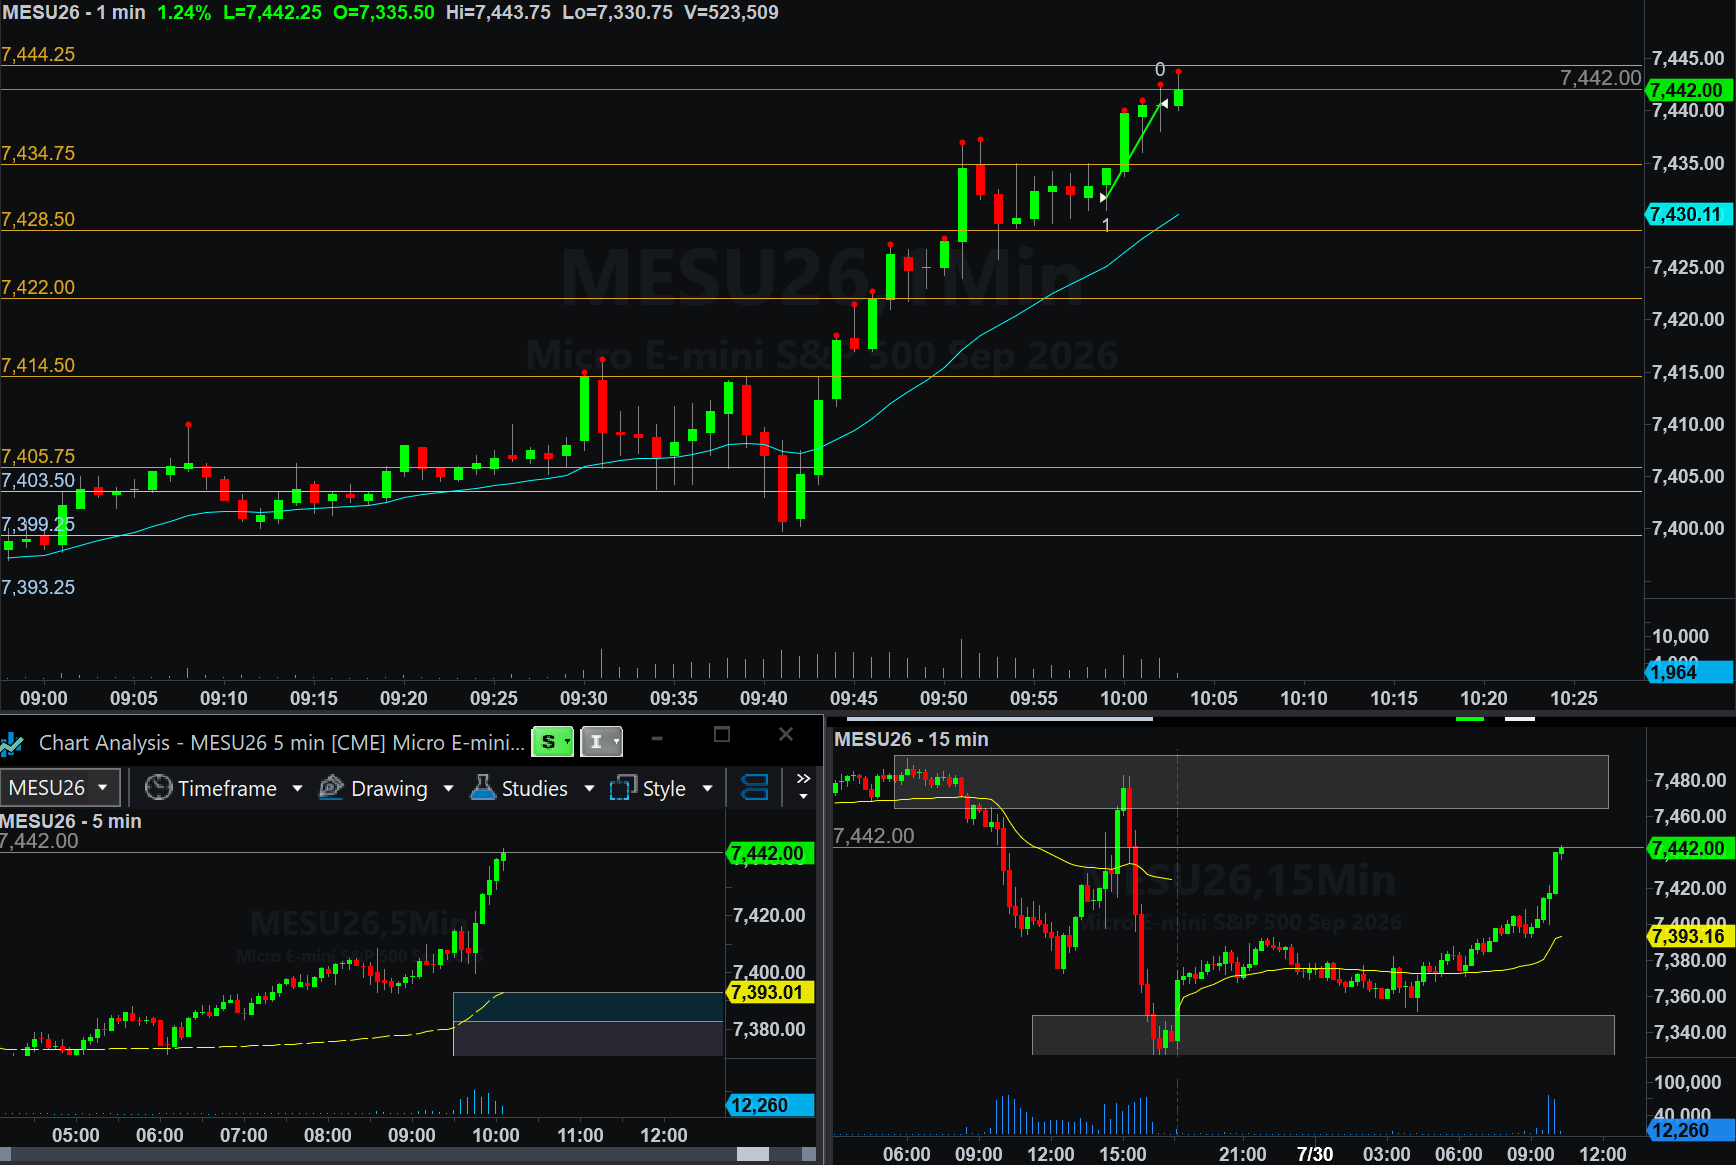Click the Style selection icon

click(x=623, y=788)
